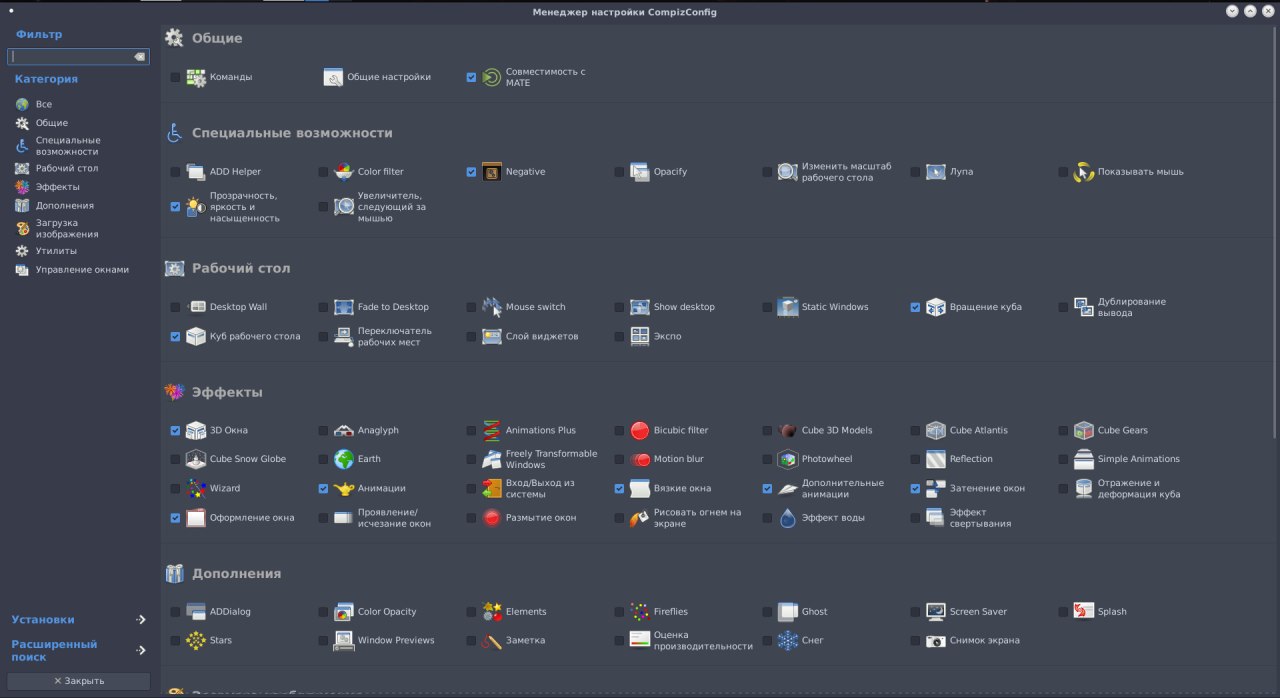The width and height of the screenshot is (1280, 698).
Task: Enable the Stars plugin checkbox
Action: (x=175, y=640)
